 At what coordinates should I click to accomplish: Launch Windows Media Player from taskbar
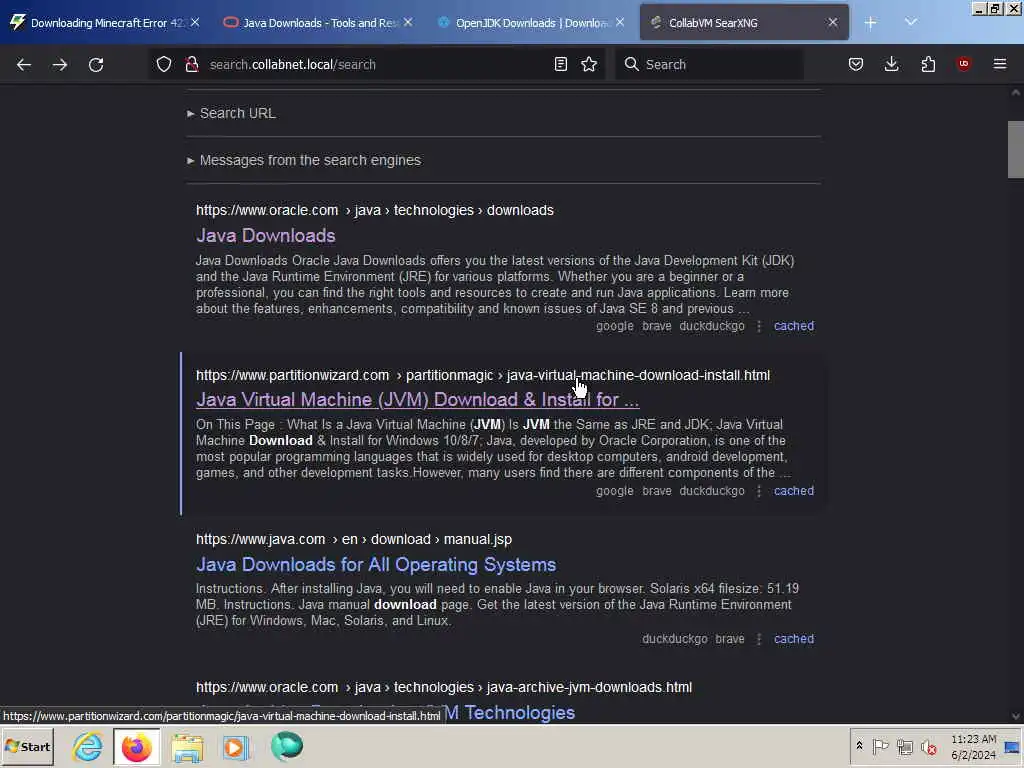click(236, 747)
